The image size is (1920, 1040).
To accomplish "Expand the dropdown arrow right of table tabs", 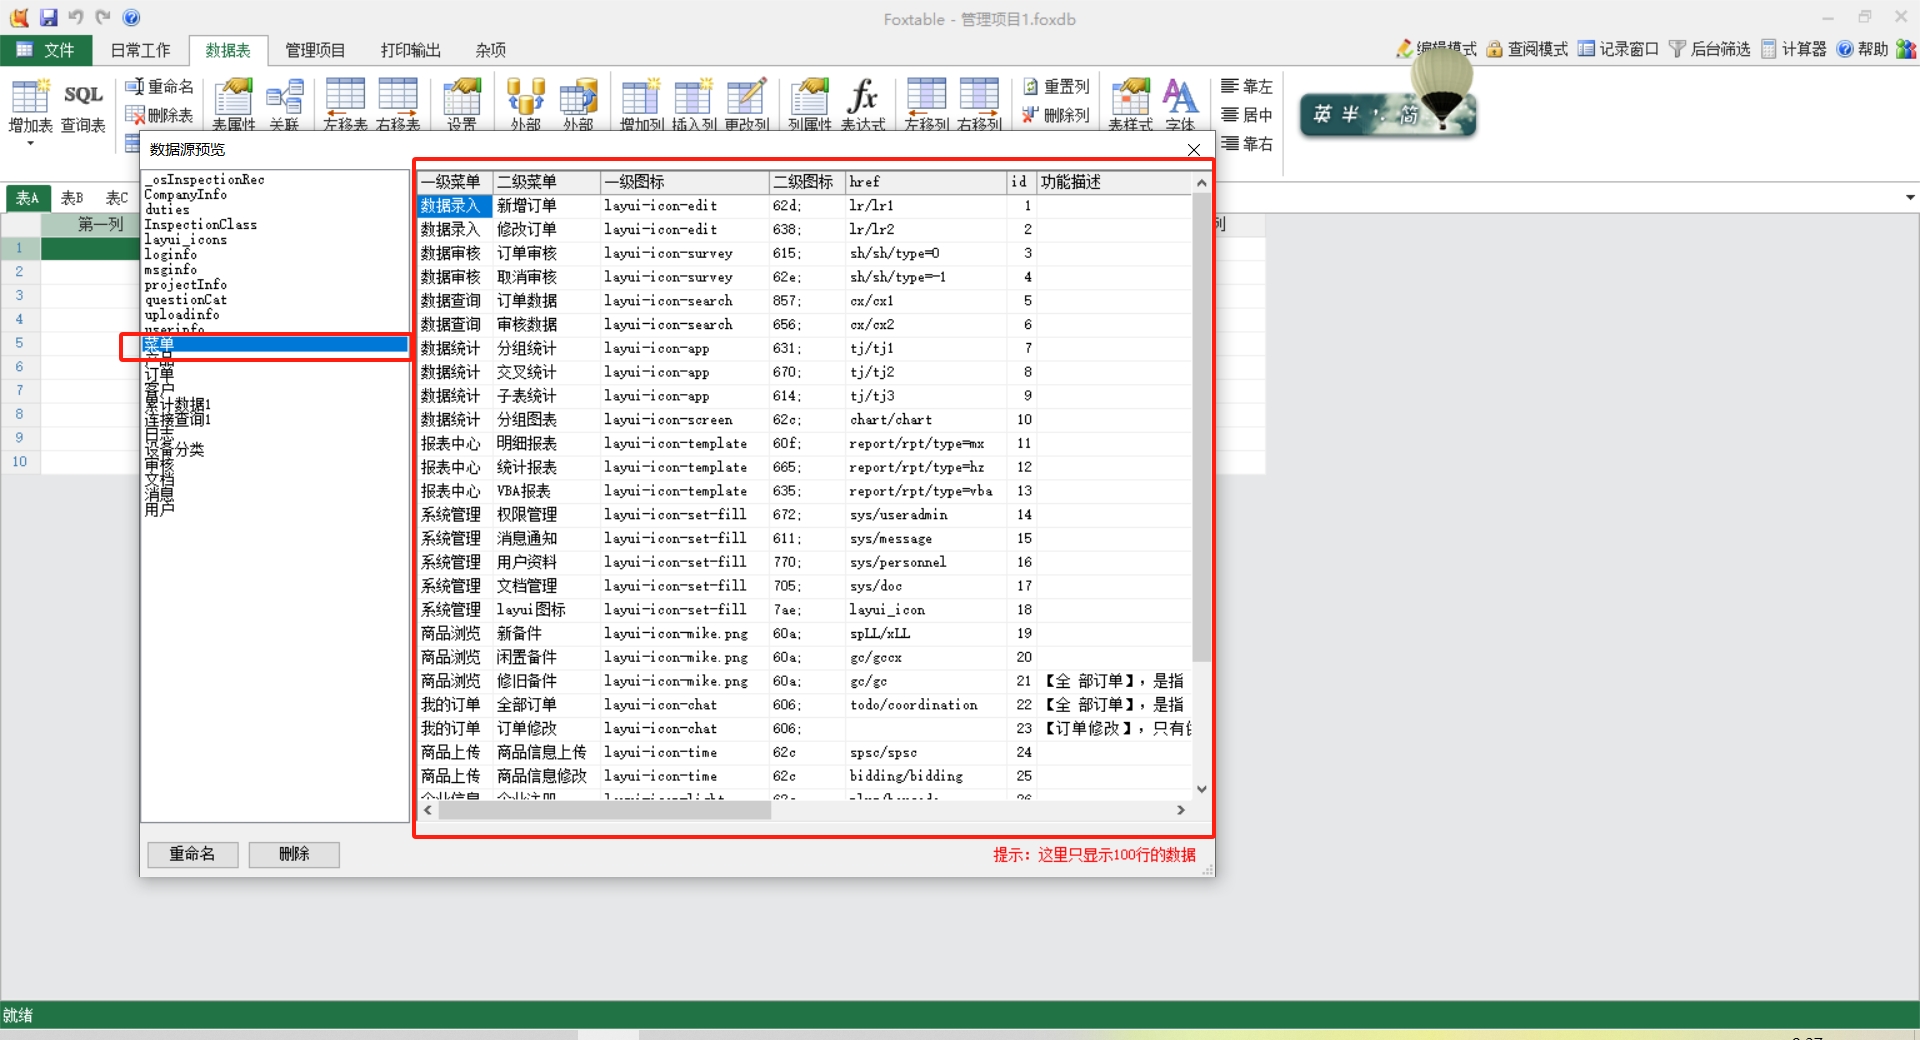I will pyautogui.click(x=1910, y=198).
